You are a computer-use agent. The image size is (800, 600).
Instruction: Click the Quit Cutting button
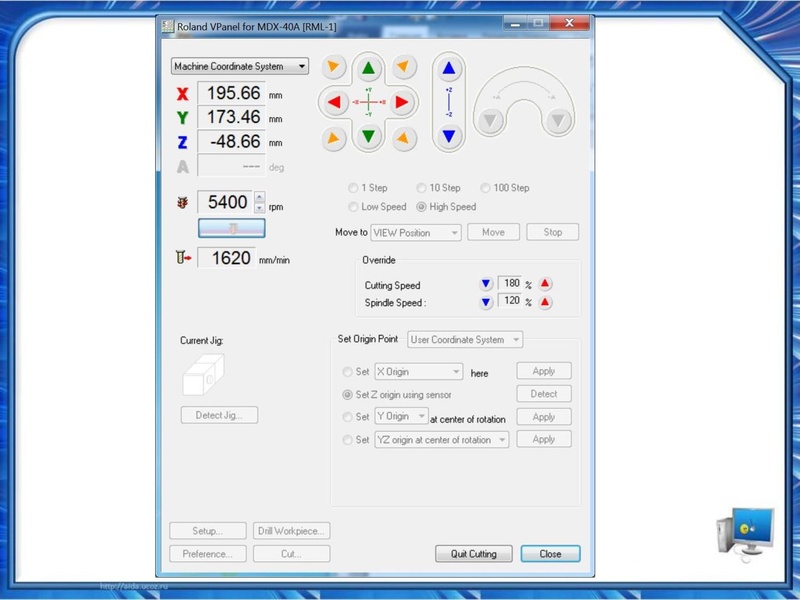coord(474,554)
